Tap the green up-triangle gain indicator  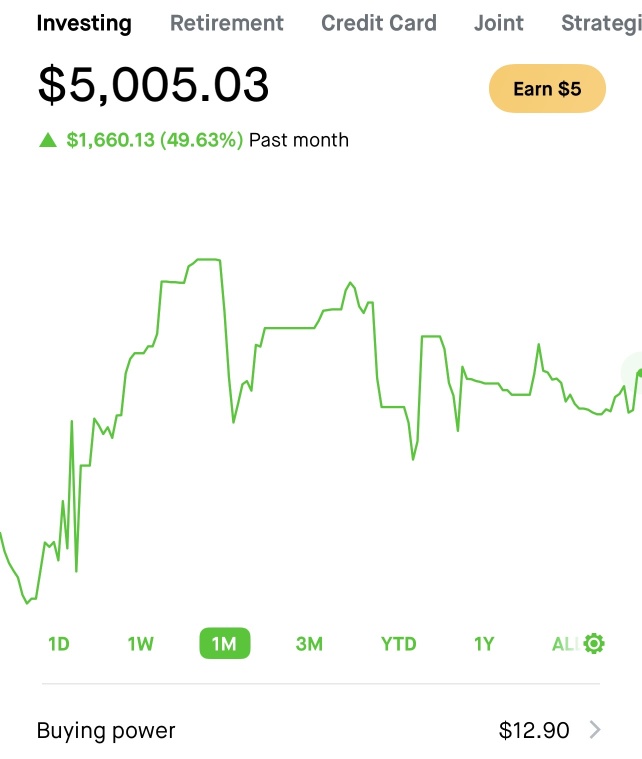pos(48,140)
